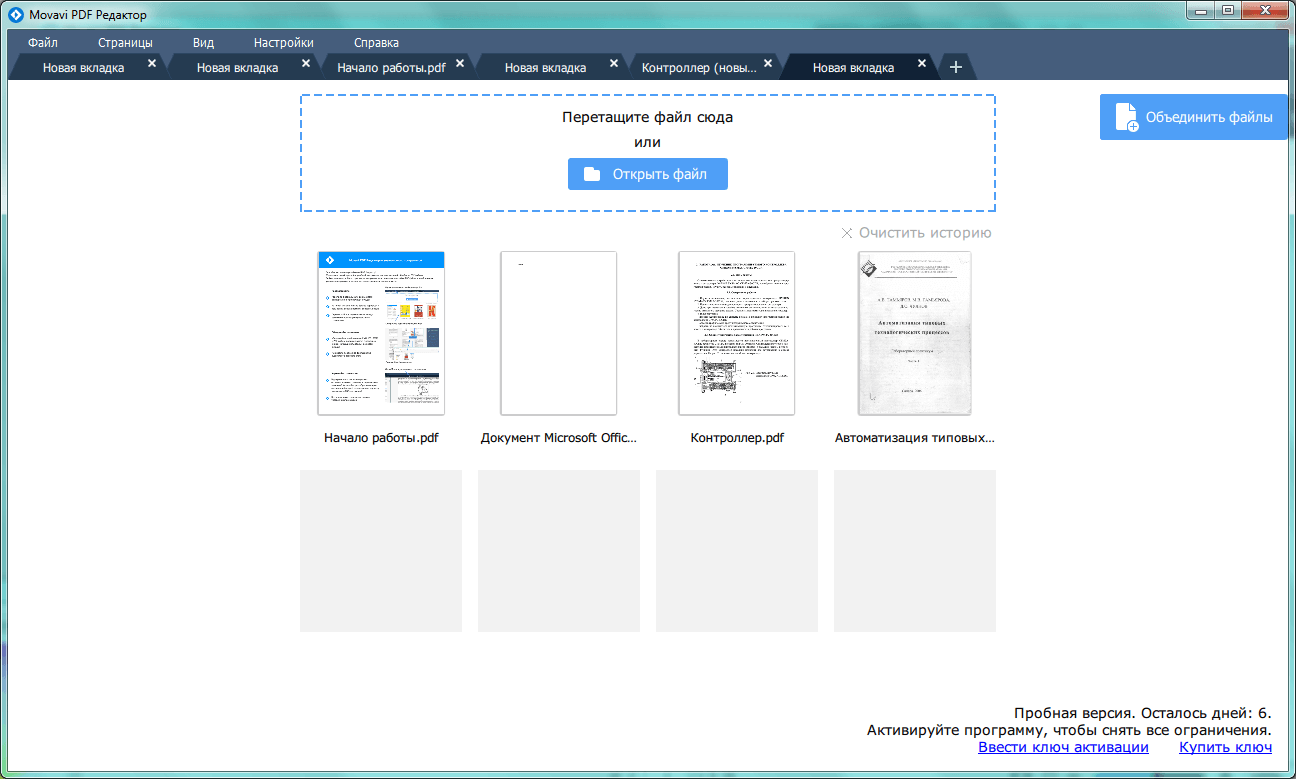
Task: Open the Файл menu
Action: [43, 43]
